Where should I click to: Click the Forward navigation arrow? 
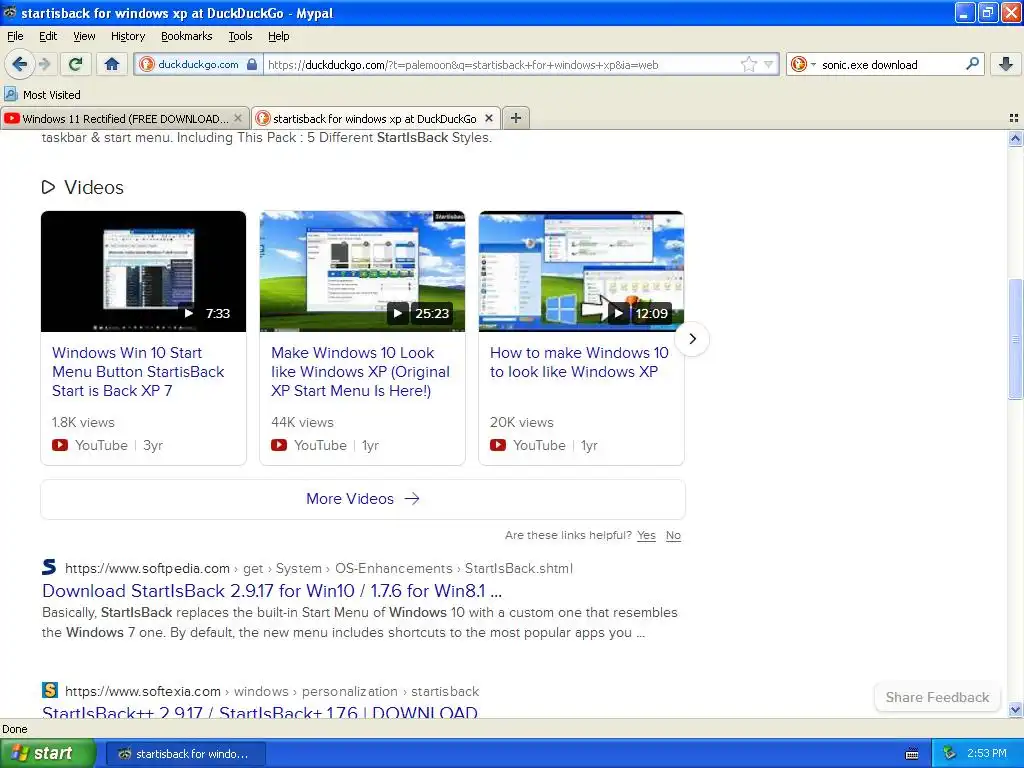coord(44,64)
